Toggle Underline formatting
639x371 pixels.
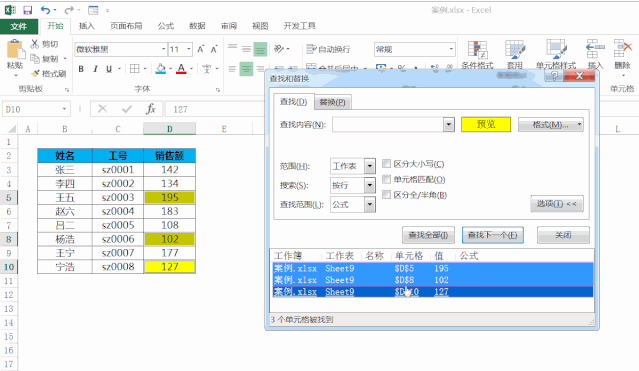click(x=109, y=69)
